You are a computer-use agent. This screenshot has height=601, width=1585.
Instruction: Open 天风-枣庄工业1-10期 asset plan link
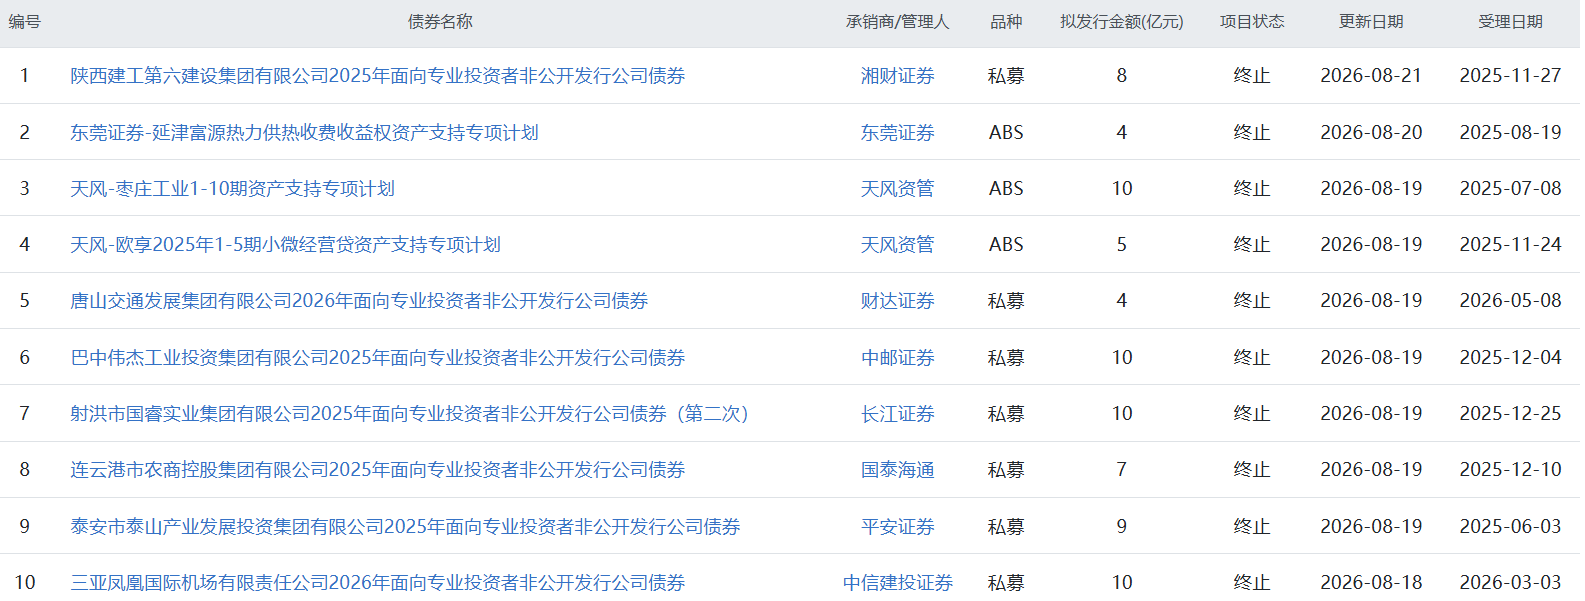(x=232, y=188)
